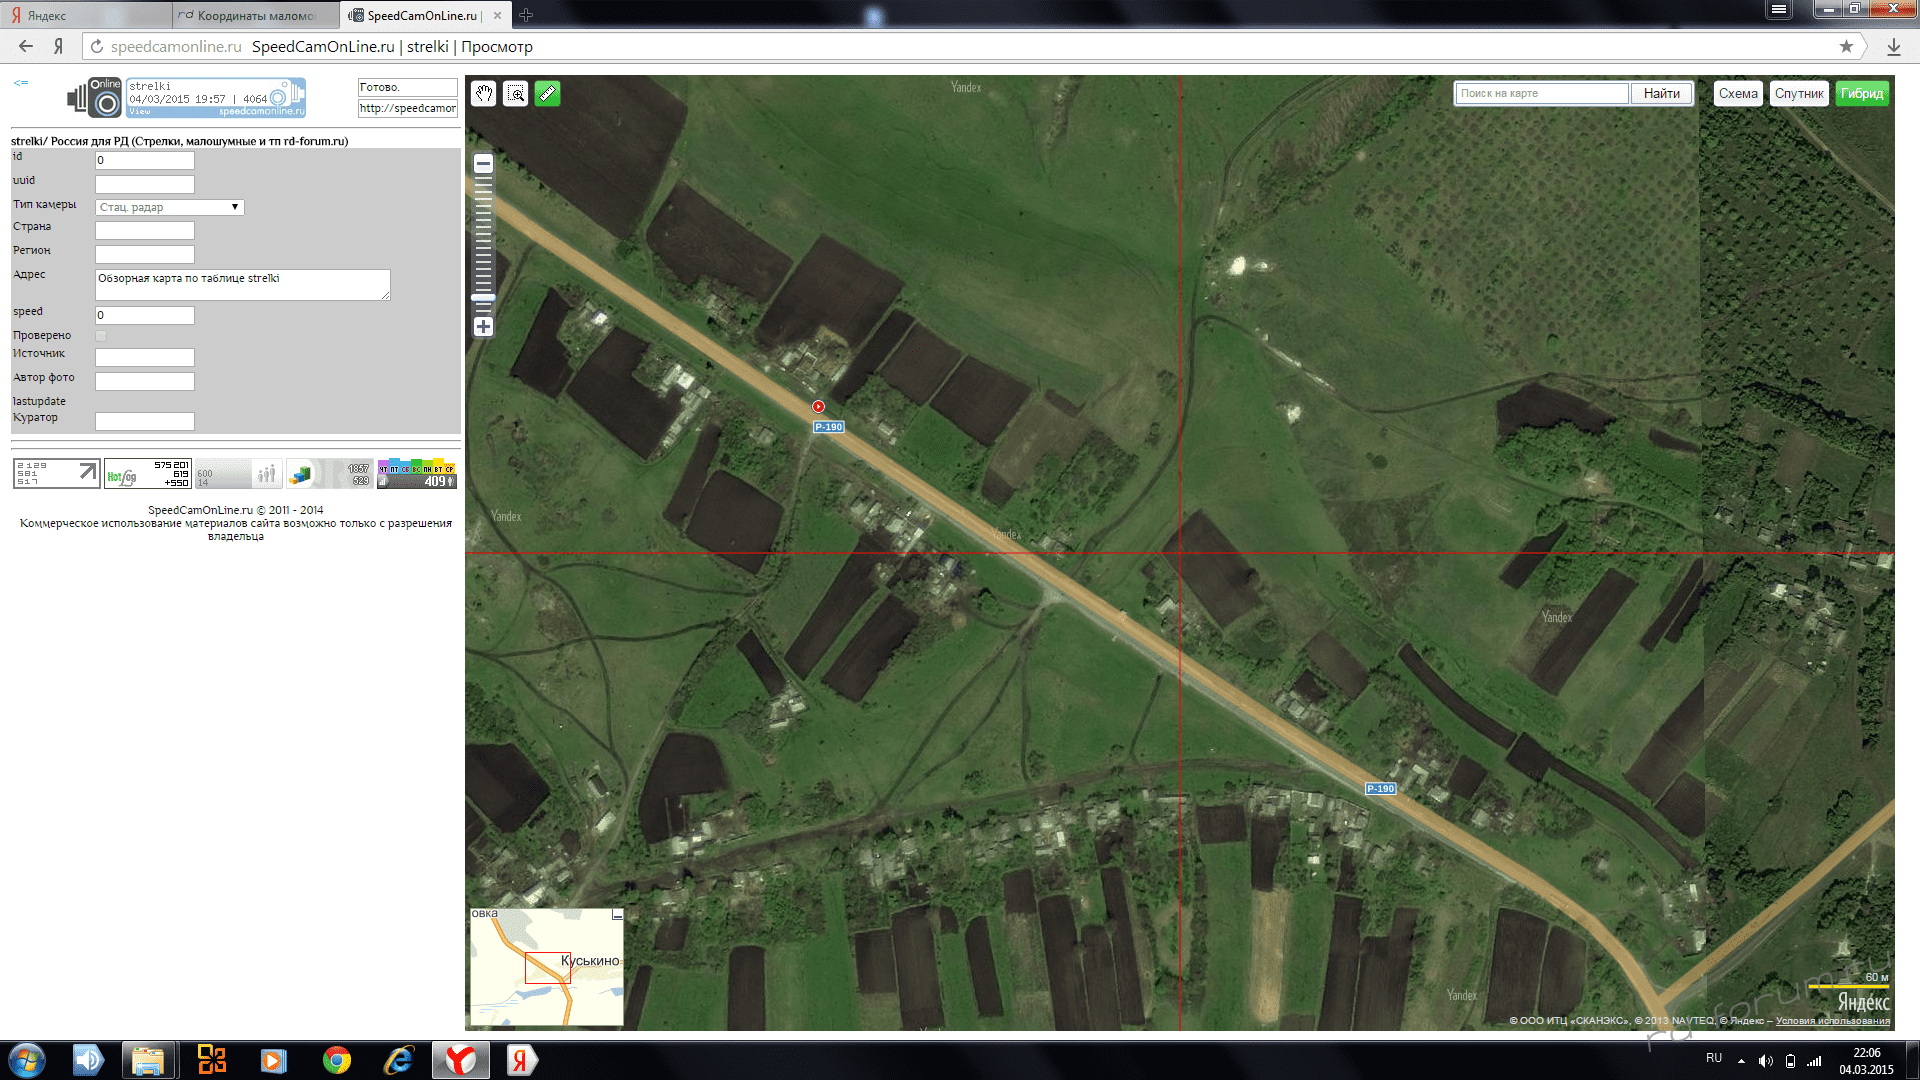Toggle the Проверено checkbox
The height and width of the screenshot is (1080, 1920).
(x=101, y=336)
